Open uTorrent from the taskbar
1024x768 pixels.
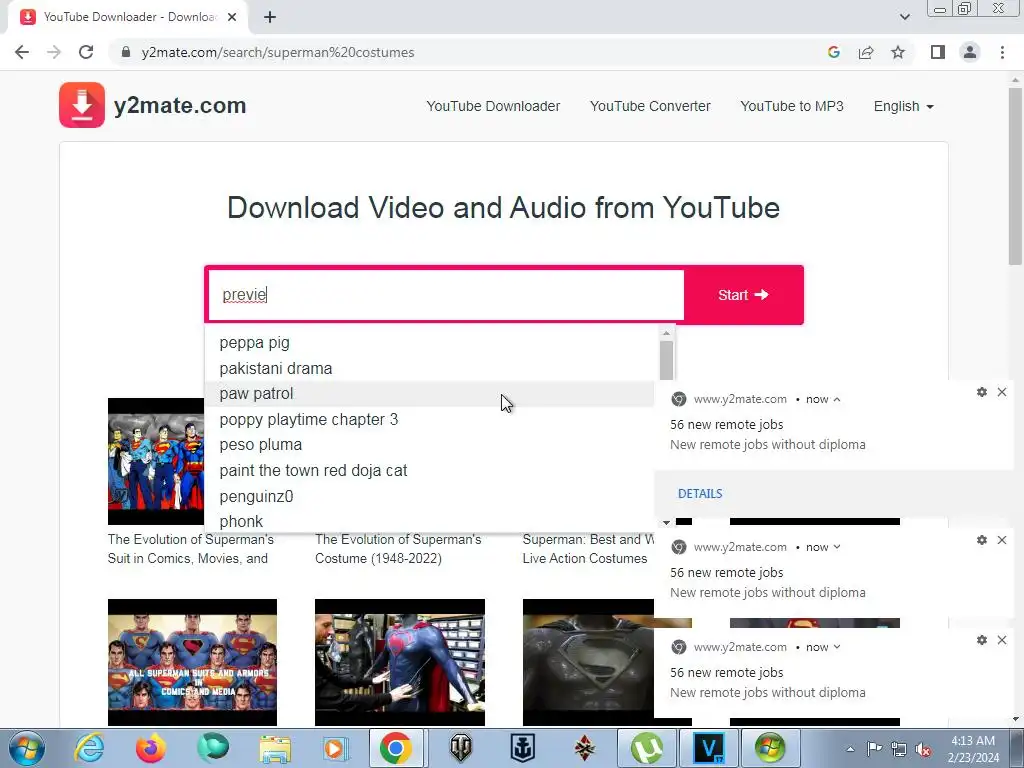click(647, 748)
